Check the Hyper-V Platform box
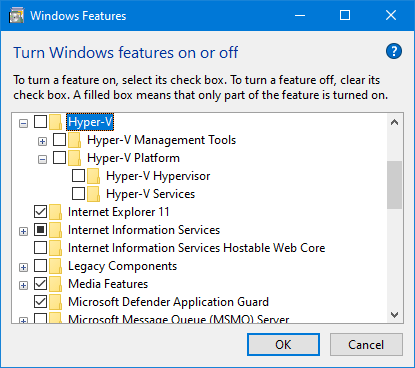The height and width of the screenshot is (368, 415). point(59,158)
